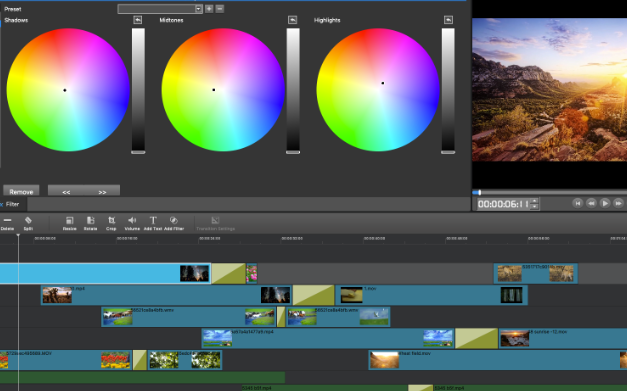Skip the preview to the start
This screenshot has height=391, width=627.
coord(577,203)
